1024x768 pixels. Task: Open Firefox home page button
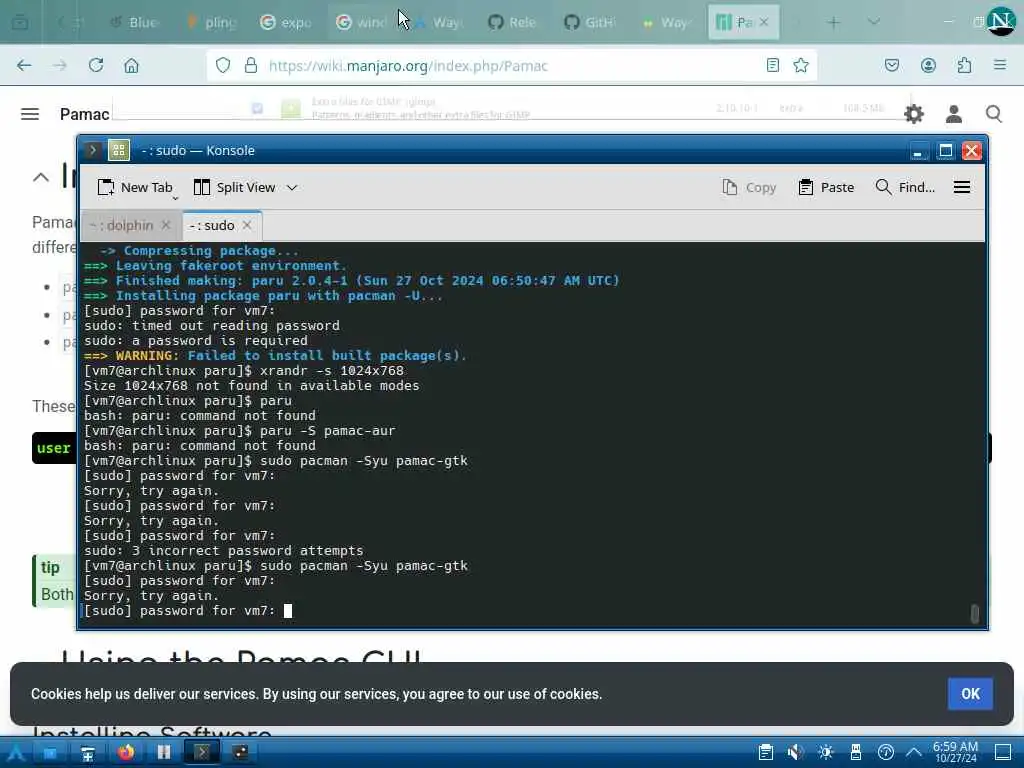coord(131,65)
